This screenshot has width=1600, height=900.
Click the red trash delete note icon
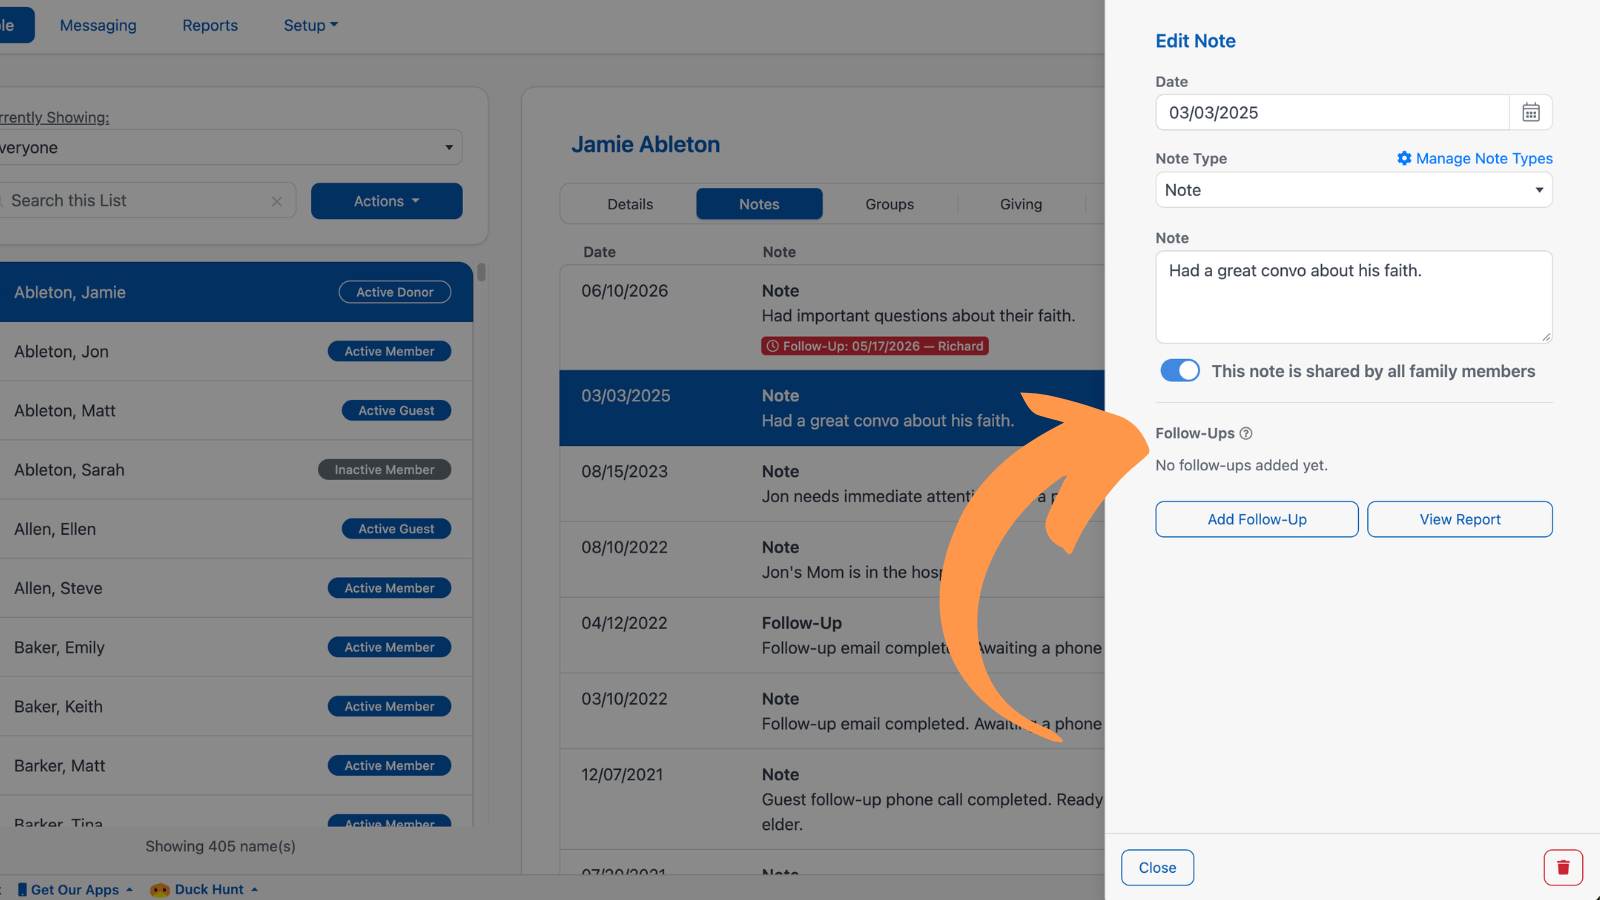(x=1563, y=867)
